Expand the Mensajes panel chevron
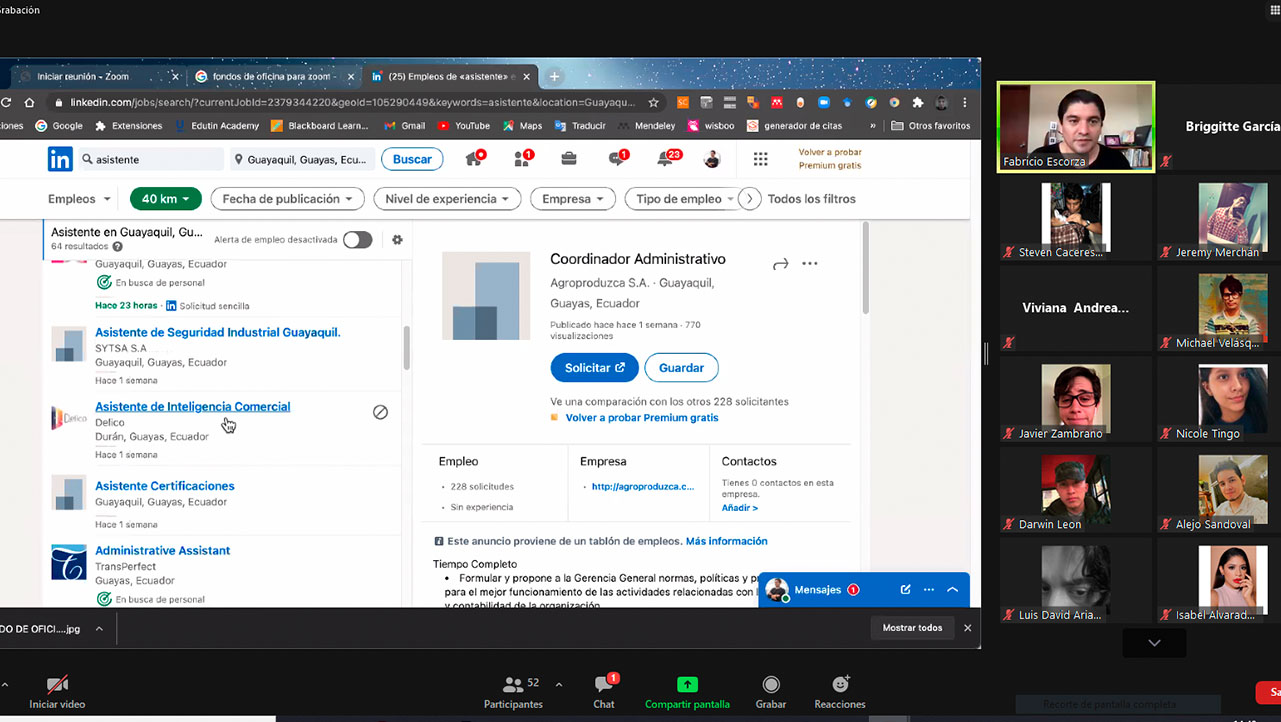Viewport: 1281px width, 722px height. click(952, 590)
